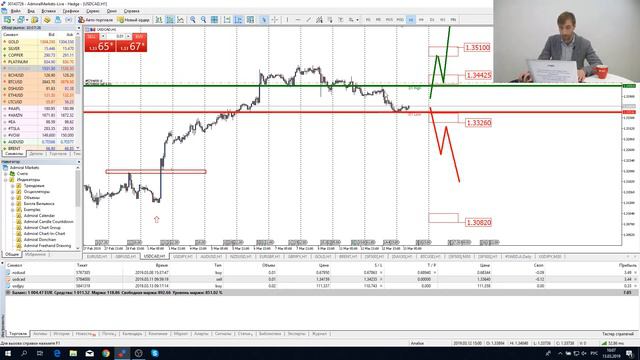Switch timeframe to W1
Screen dimensions: 640x360
[442, 20]
